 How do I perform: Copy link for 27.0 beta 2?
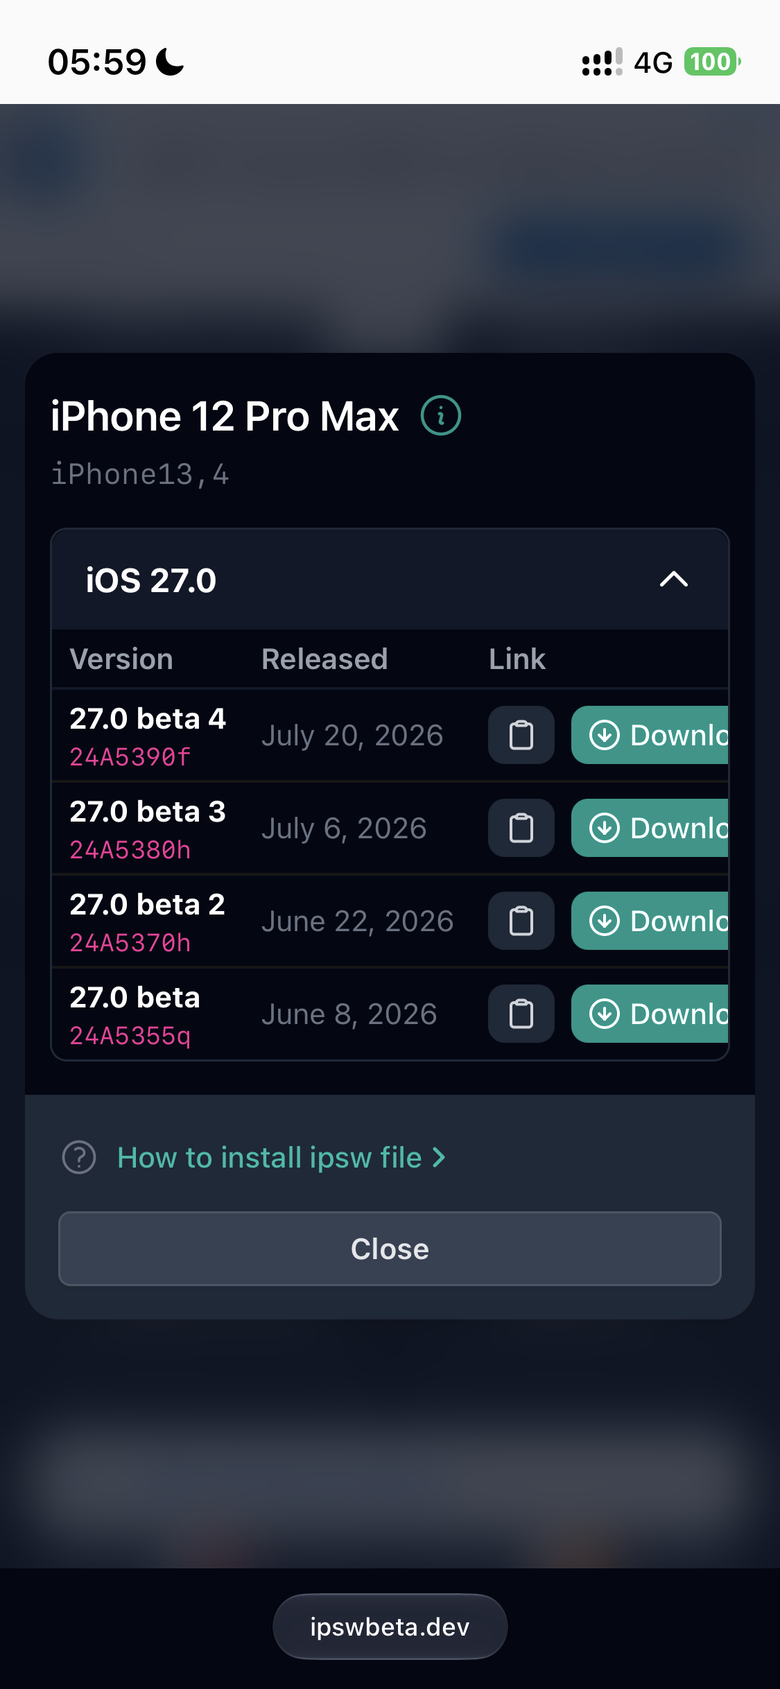pyautogui.click(x=521, y=921)
